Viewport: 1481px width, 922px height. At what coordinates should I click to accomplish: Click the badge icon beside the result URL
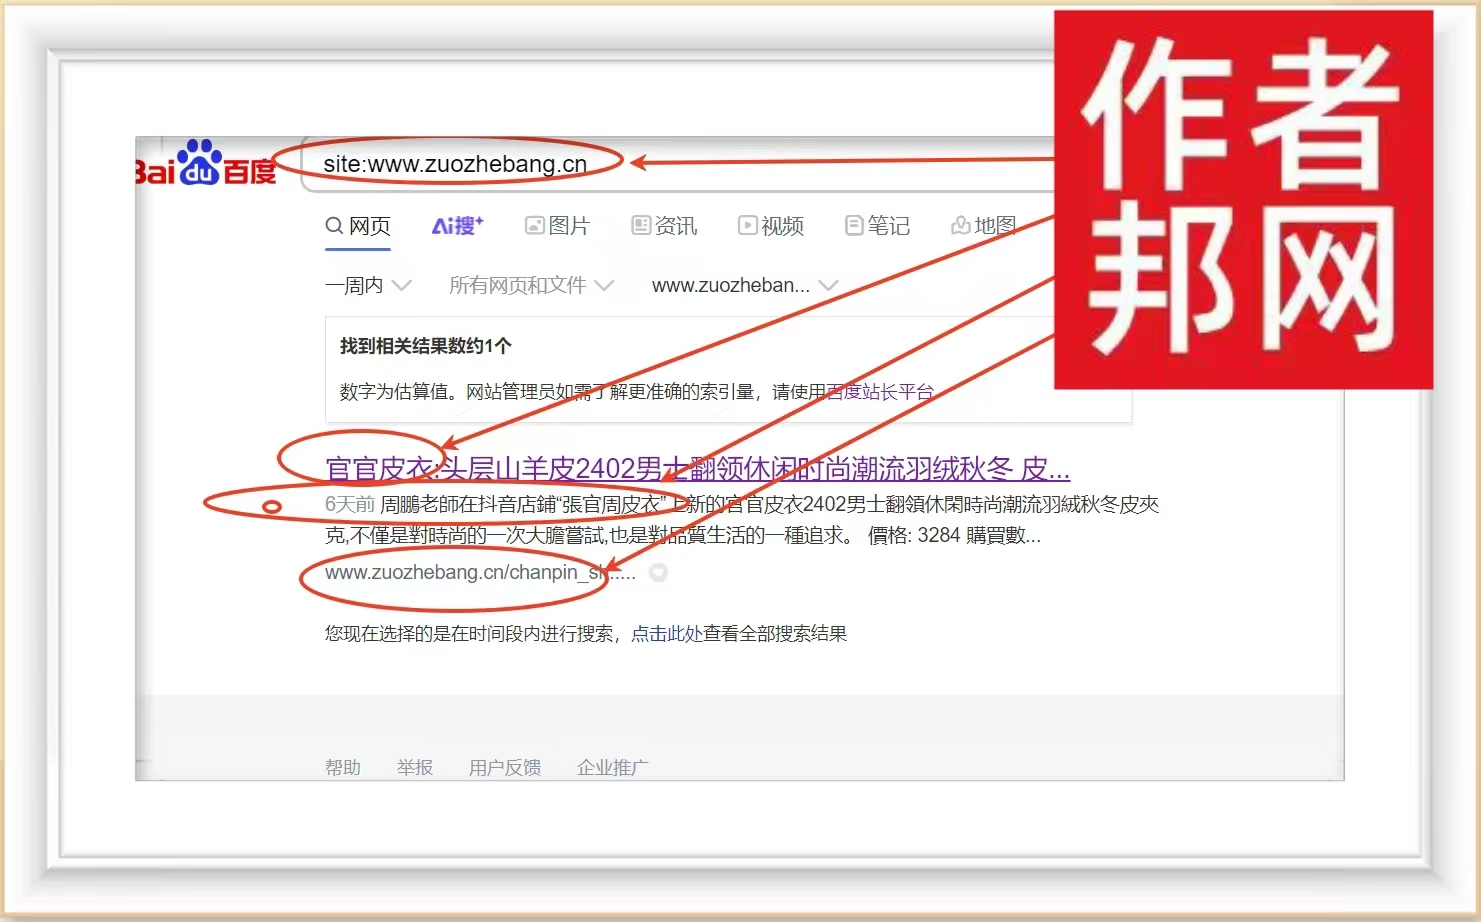click(x=658, y=573)
